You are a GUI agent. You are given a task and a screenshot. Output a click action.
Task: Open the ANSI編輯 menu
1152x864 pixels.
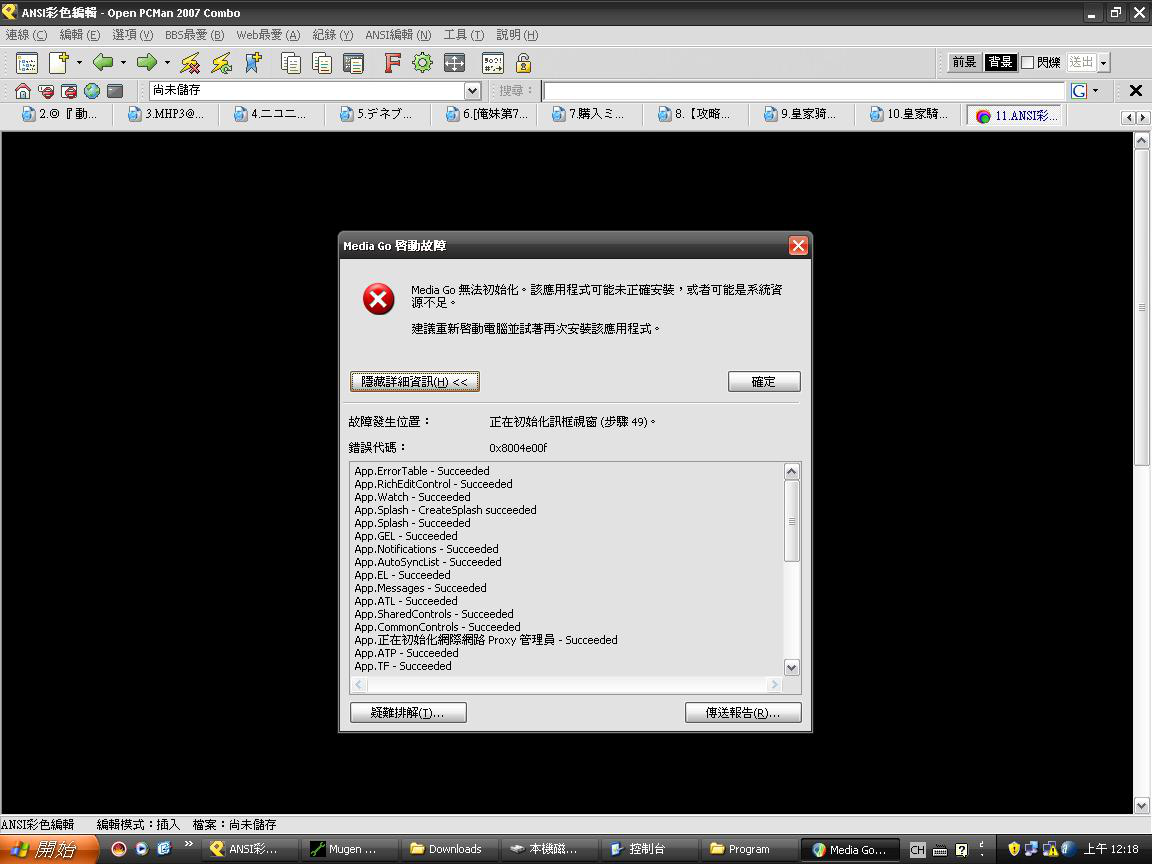[x=398, y=35]
